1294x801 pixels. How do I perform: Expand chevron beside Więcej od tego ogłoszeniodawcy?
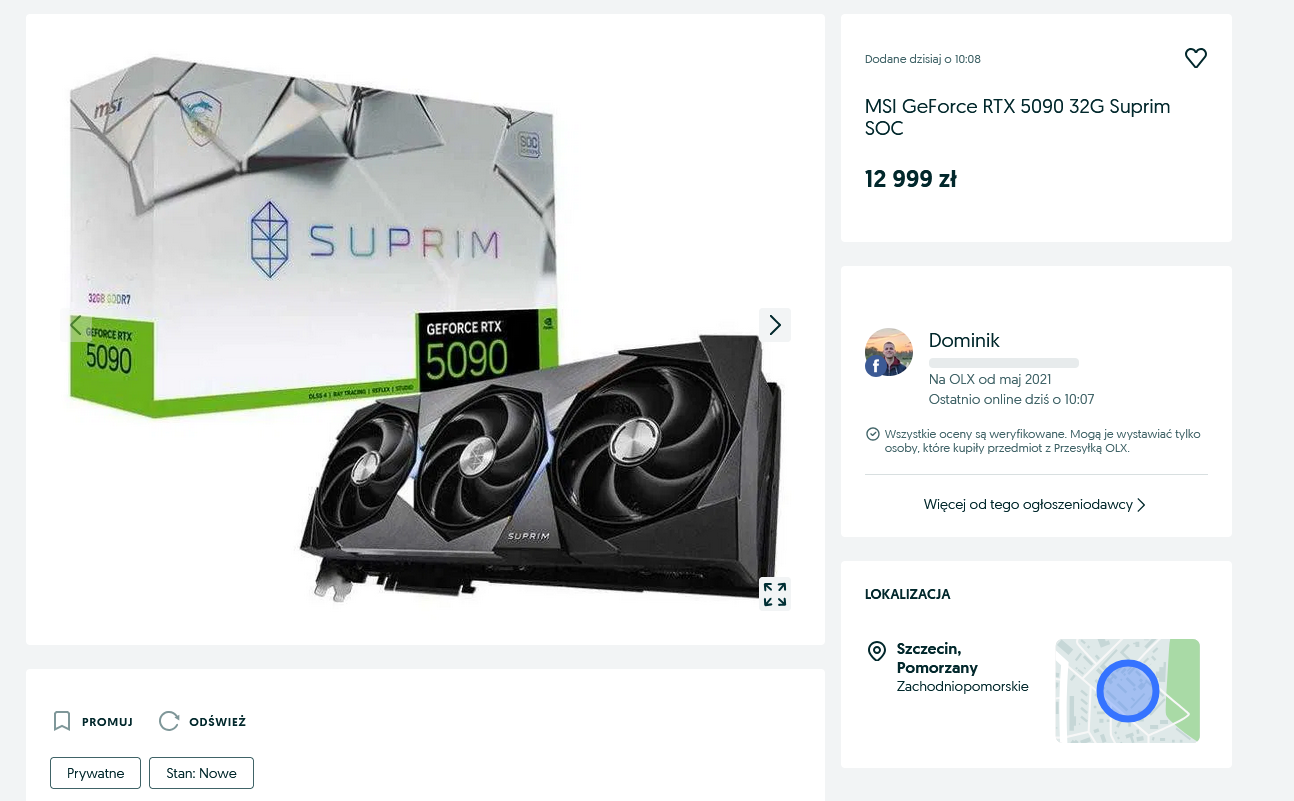point(1141,505)
